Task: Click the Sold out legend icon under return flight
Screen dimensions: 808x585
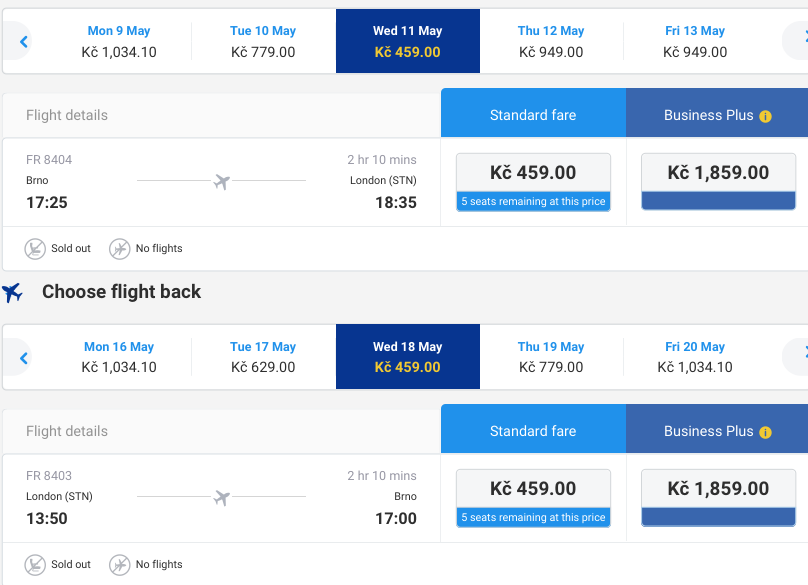Action: (35, 565)
